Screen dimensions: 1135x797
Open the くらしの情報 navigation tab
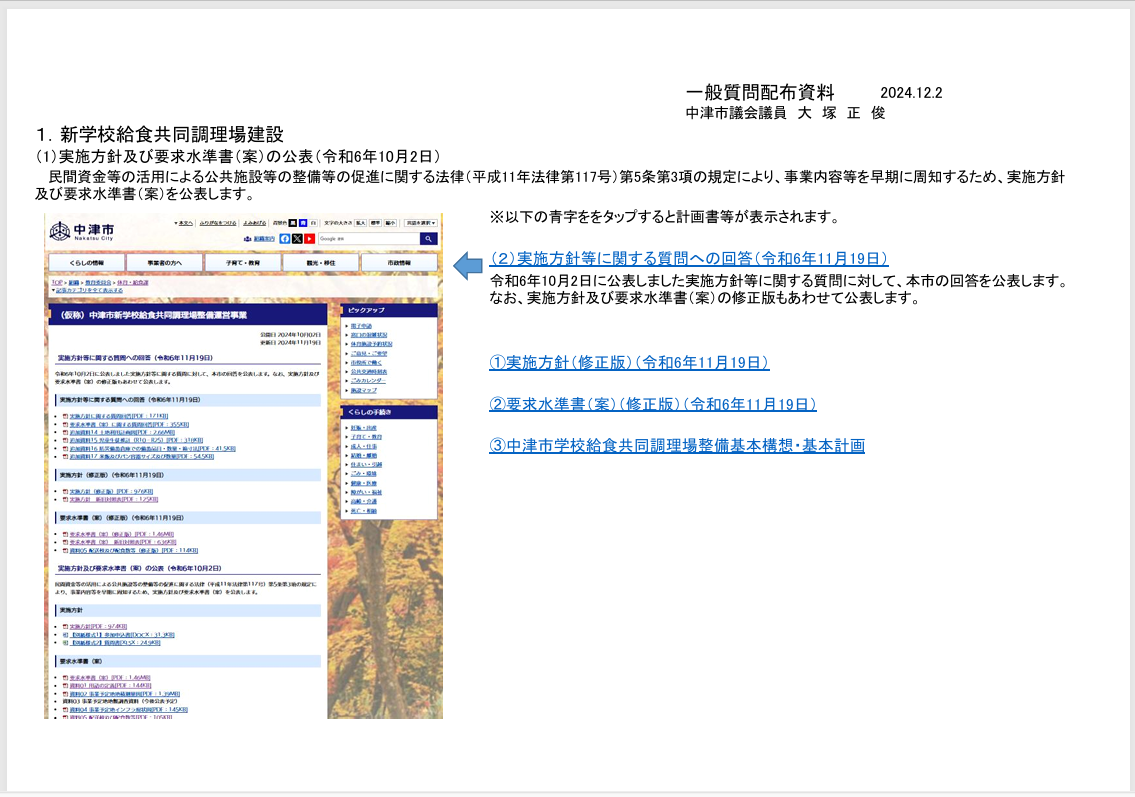tap(87, 263)
